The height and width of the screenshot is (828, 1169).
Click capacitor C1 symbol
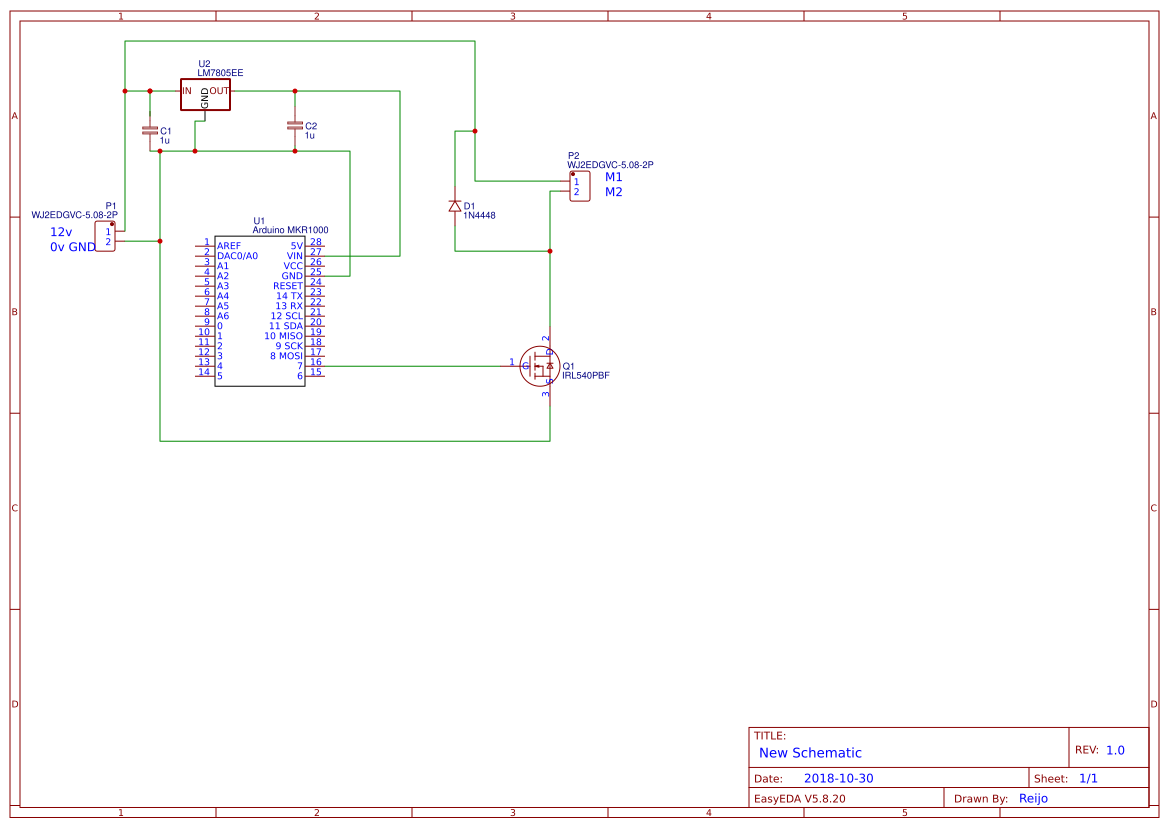pyautogui.click(x=150, y=132)
